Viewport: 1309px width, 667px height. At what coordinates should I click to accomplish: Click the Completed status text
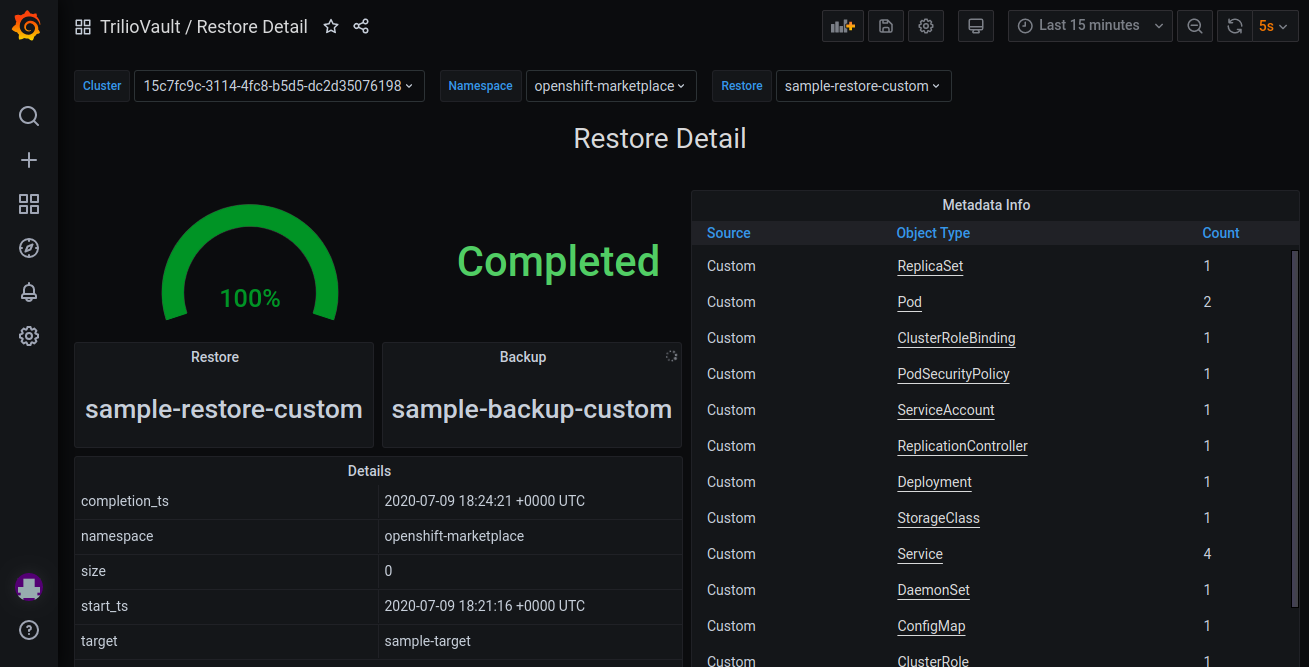click(x=558, y=262)
